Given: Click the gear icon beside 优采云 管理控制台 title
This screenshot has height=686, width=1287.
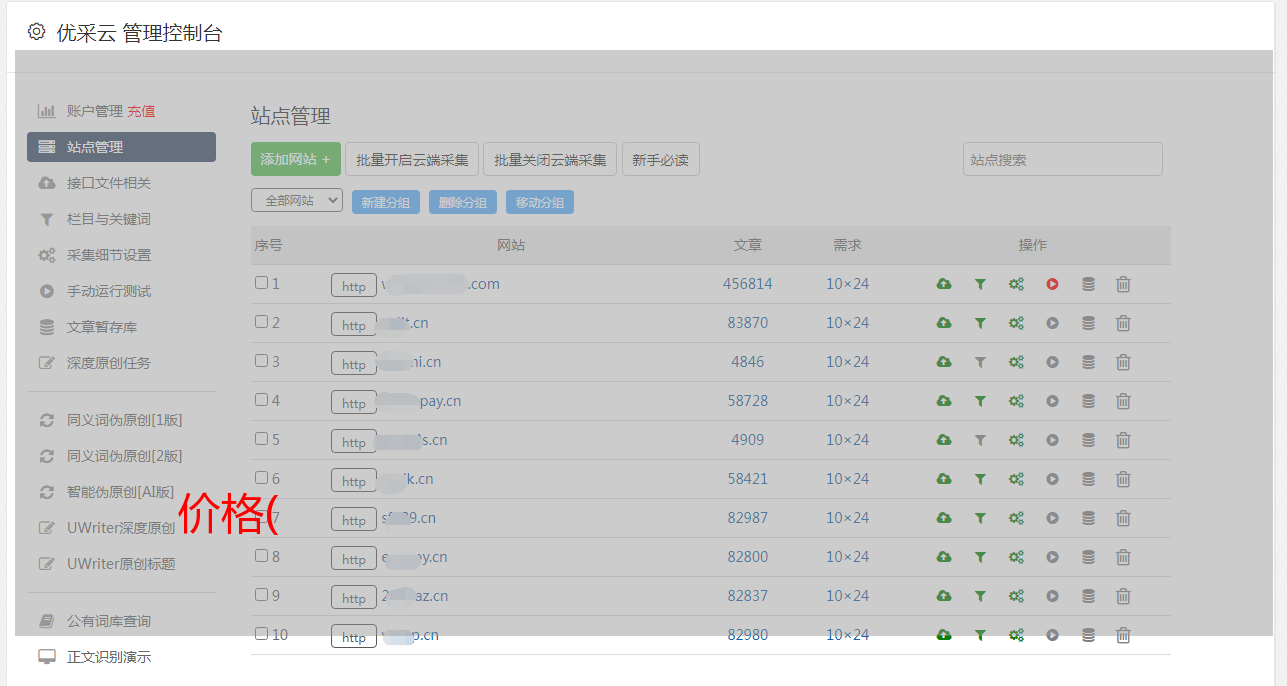Looking at the screenshot, I should 37,32.
